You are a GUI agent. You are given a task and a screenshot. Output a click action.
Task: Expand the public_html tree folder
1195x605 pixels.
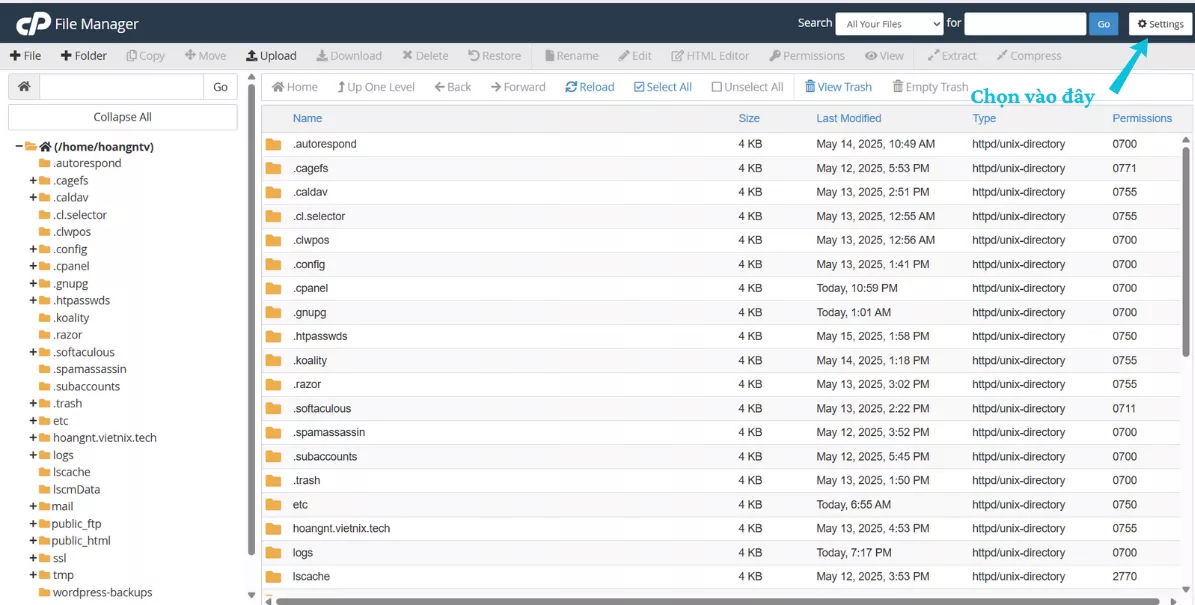coord(33,541)
